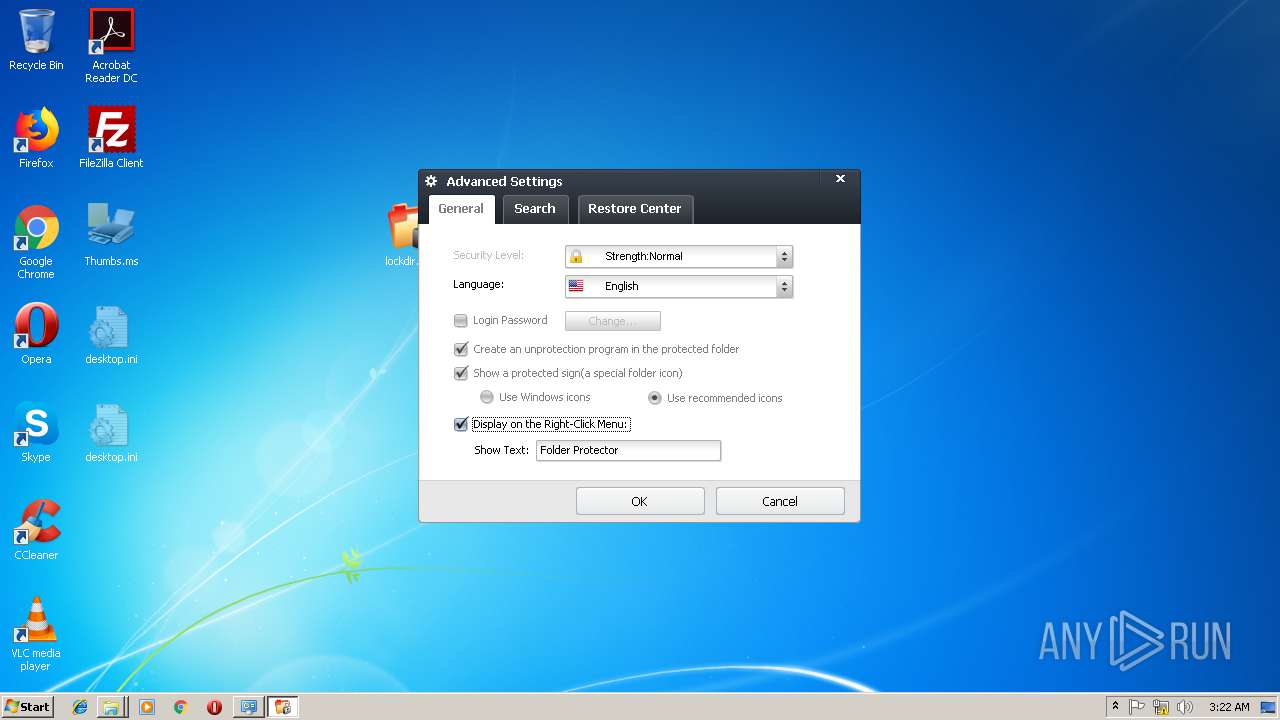This screenshot has height=720, width=1280.
Task: Uncheck Display on the Right-Click Menu
Action: (461, 424)
